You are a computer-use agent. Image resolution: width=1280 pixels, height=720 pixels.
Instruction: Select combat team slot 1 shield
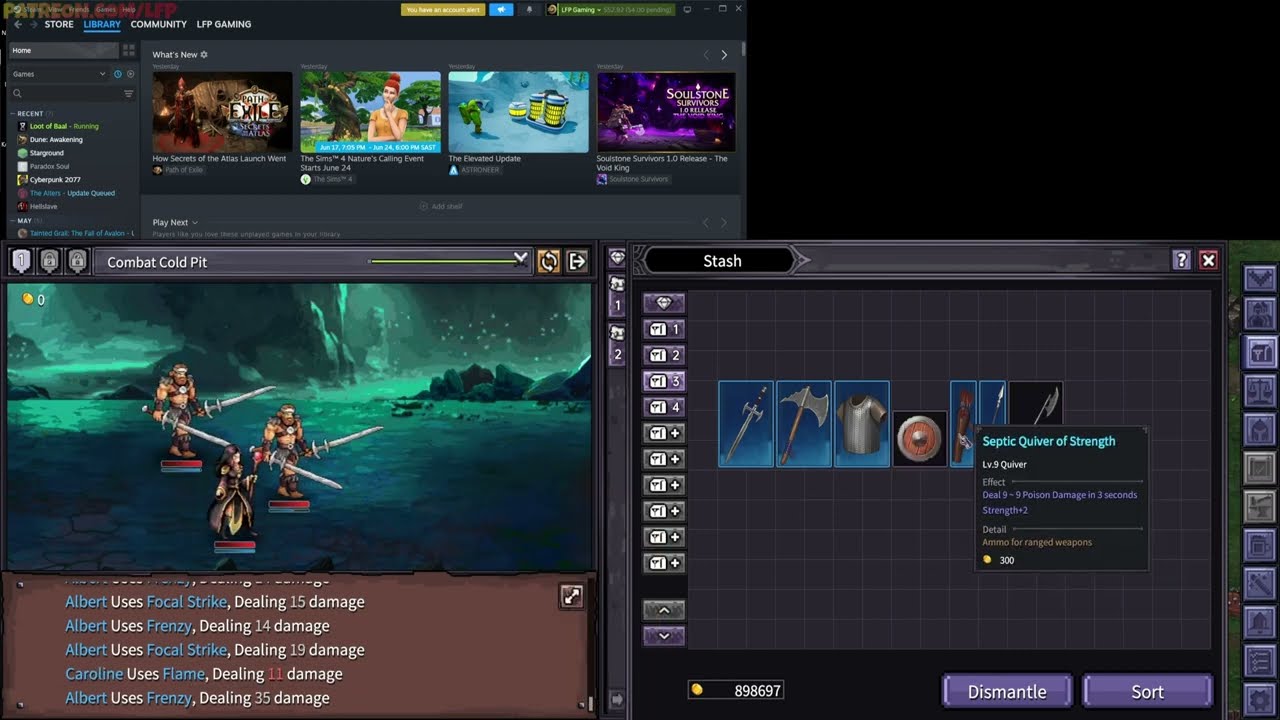point(21,262)
